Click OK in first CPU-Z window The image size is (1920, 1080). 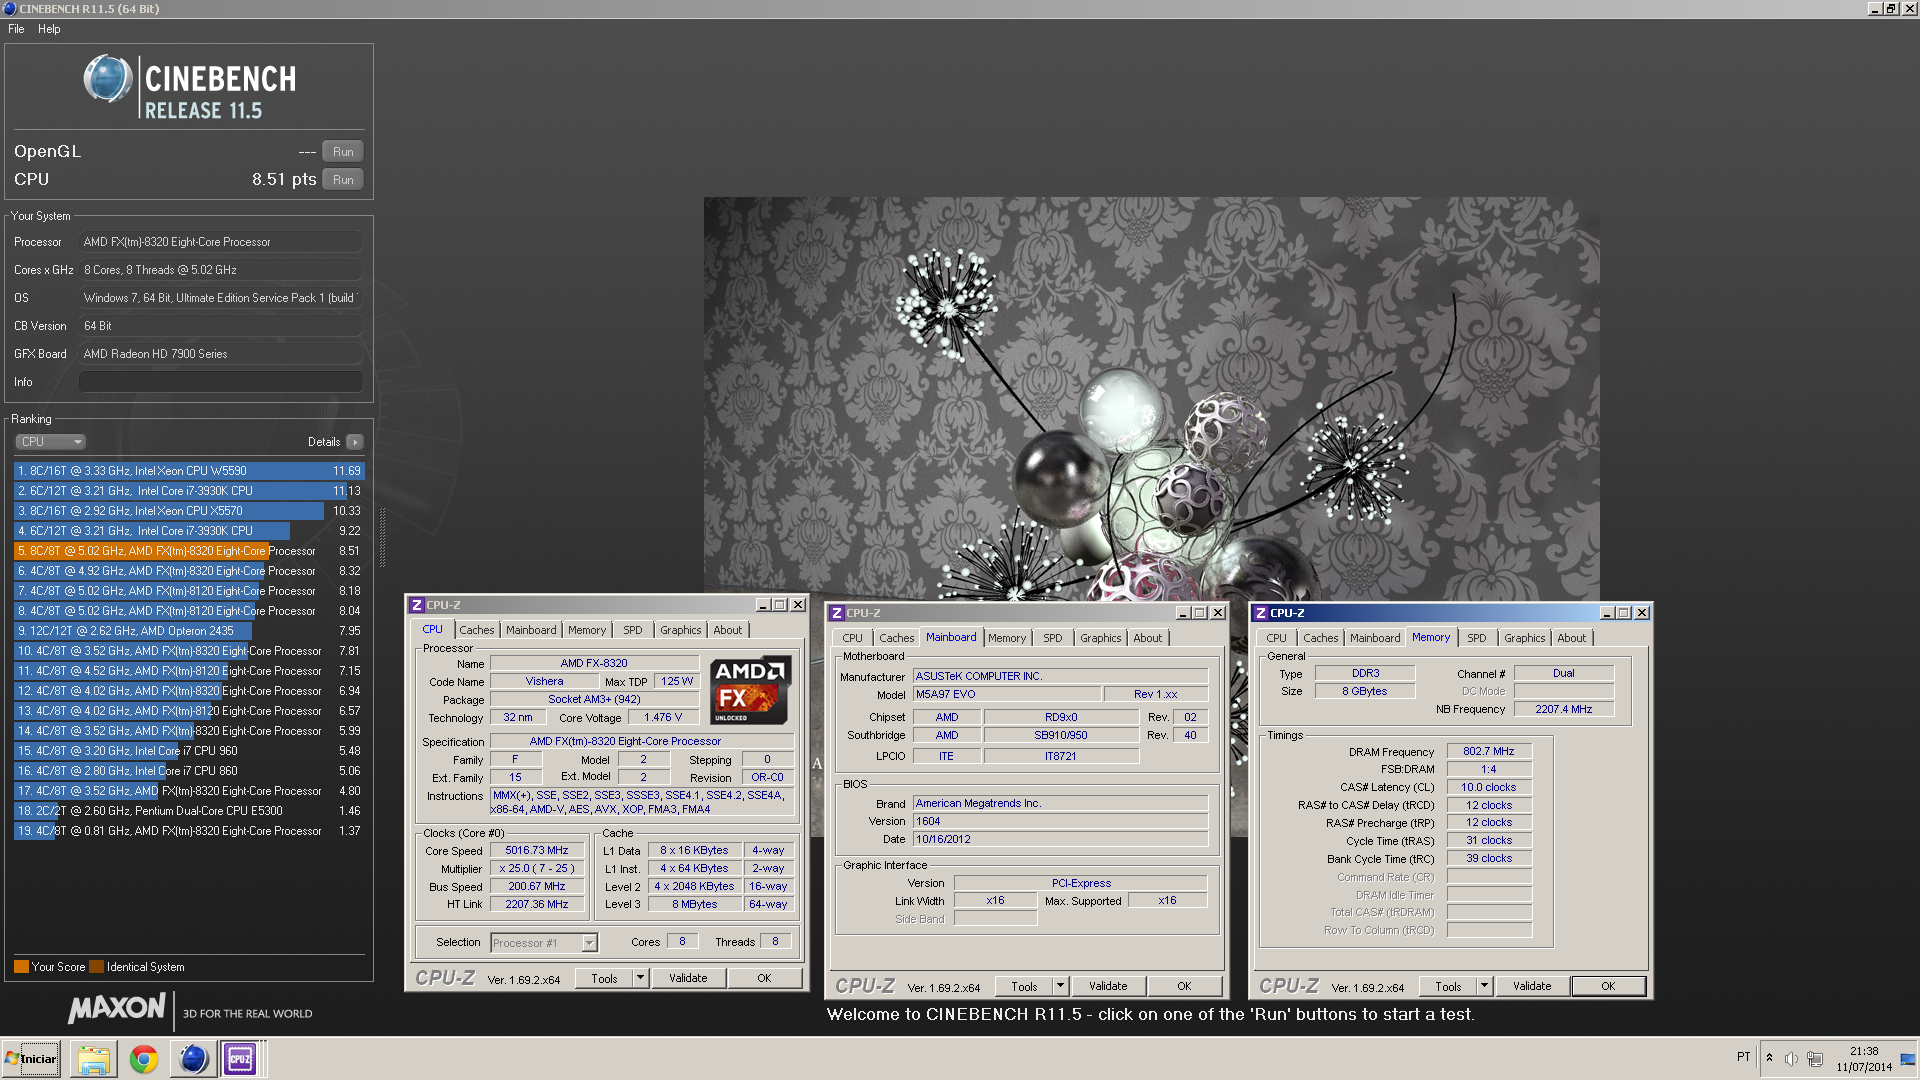(x=764, y=979)
